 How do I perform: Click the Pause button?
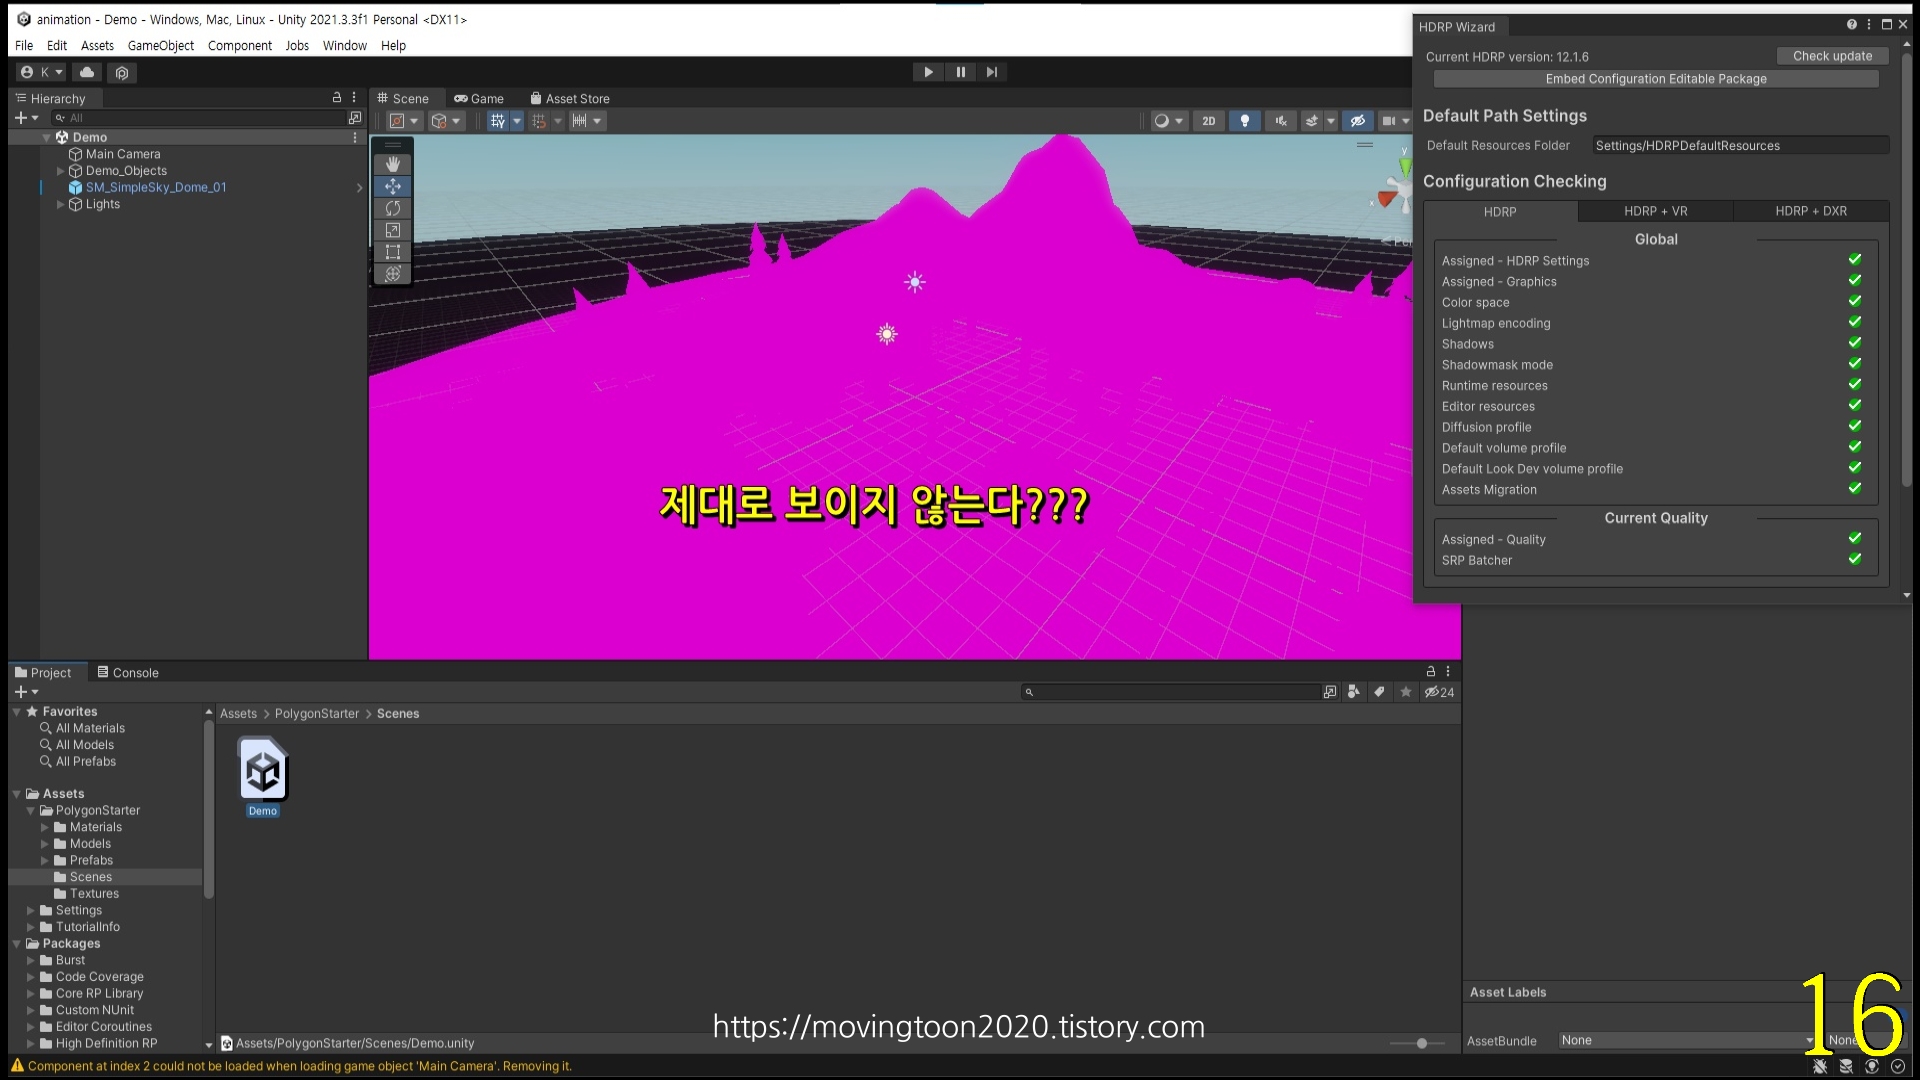tap(960, 72)
